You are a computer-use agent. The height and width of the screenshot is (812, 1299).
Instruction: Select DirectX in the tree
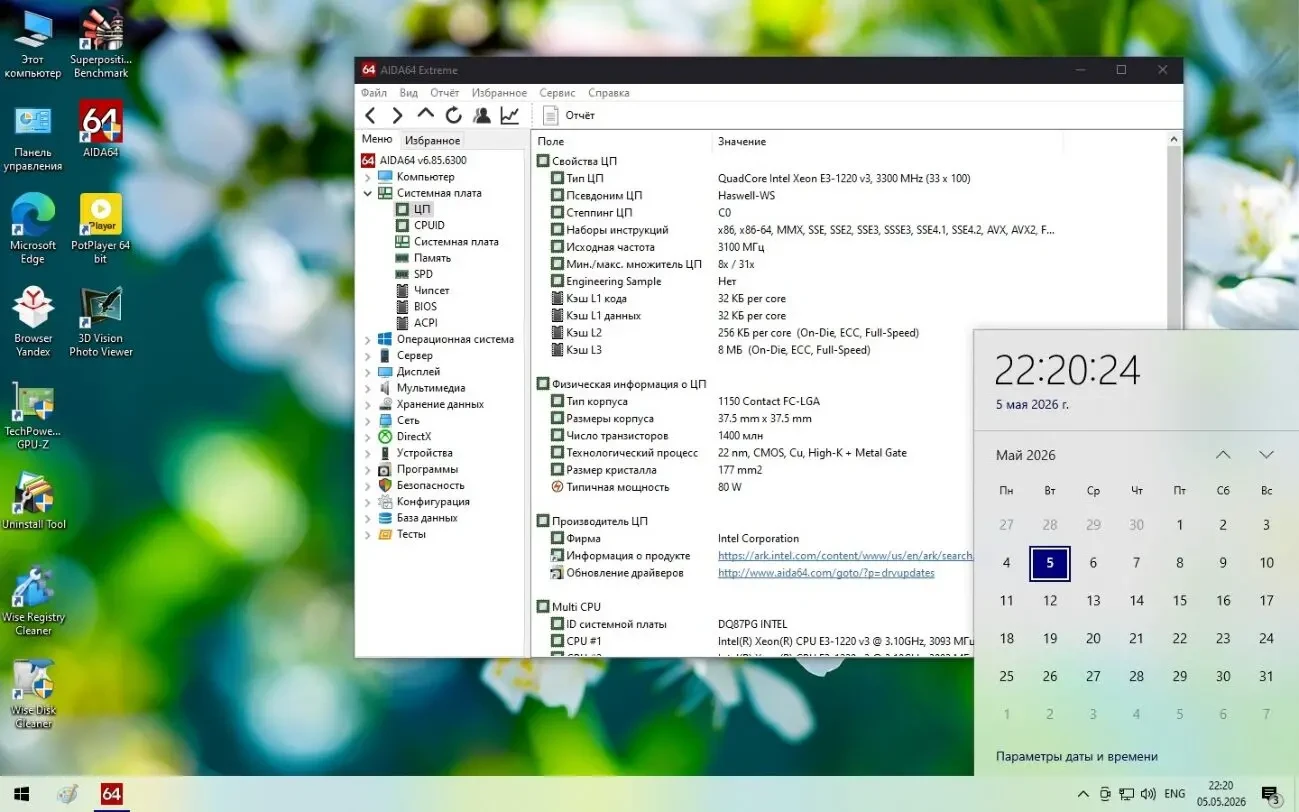(x=413, y=436)
